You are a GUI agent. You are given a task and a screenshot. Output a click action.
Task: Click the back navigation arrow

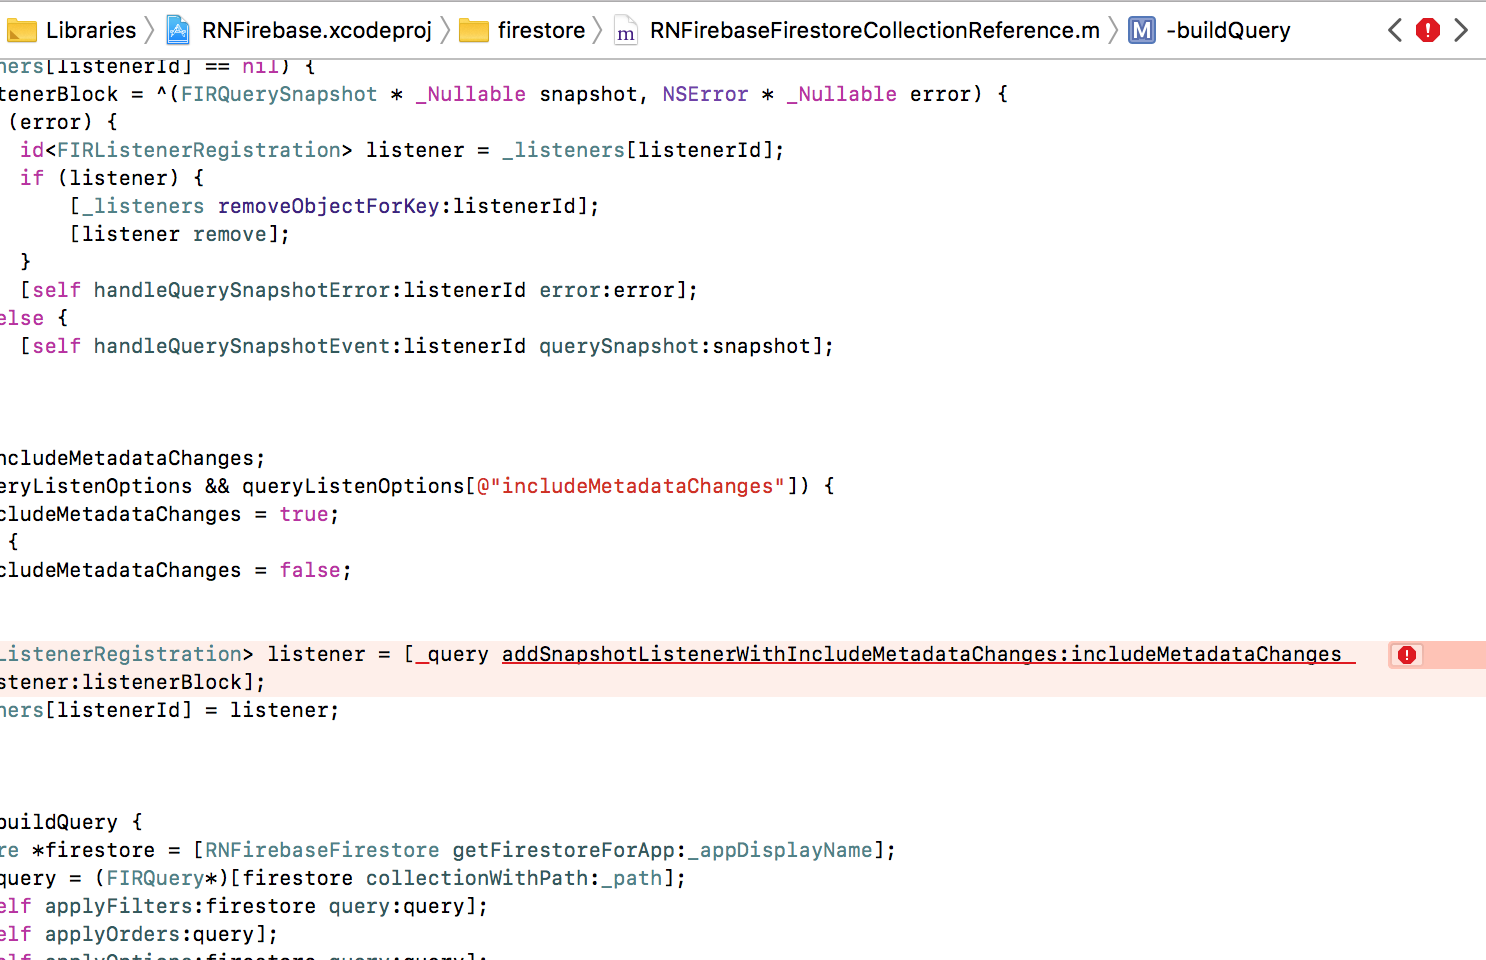coord(1395,30)
